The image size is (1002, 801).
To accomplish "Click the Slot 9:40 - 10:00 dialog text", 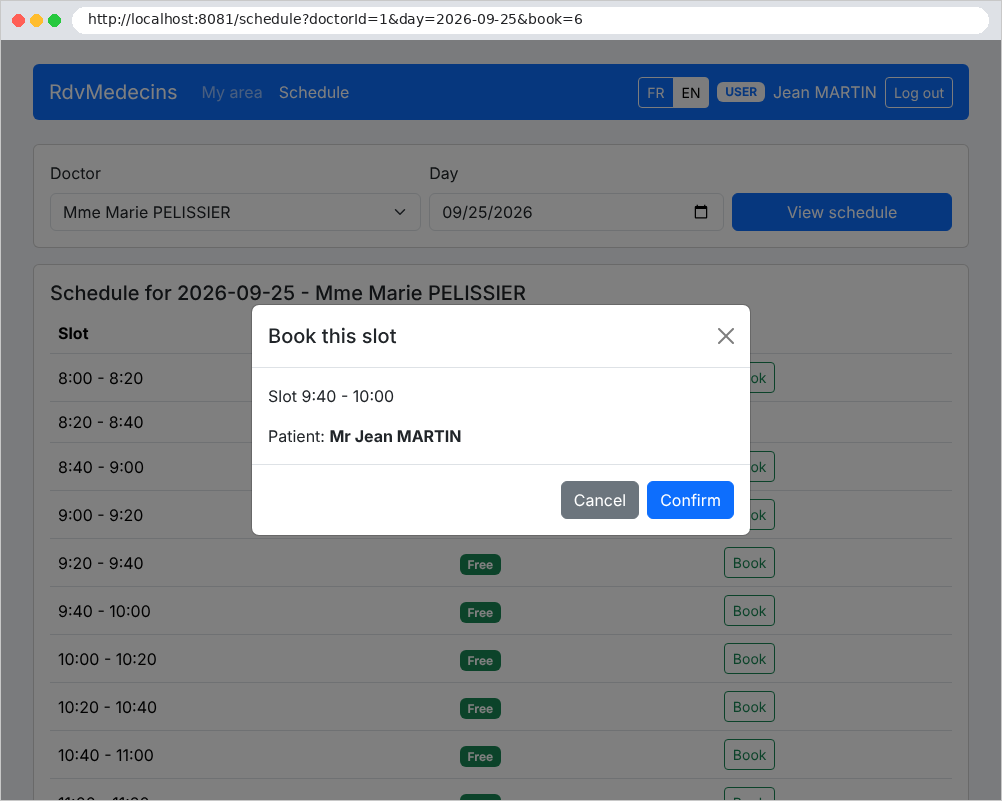I will click(331, 396).
